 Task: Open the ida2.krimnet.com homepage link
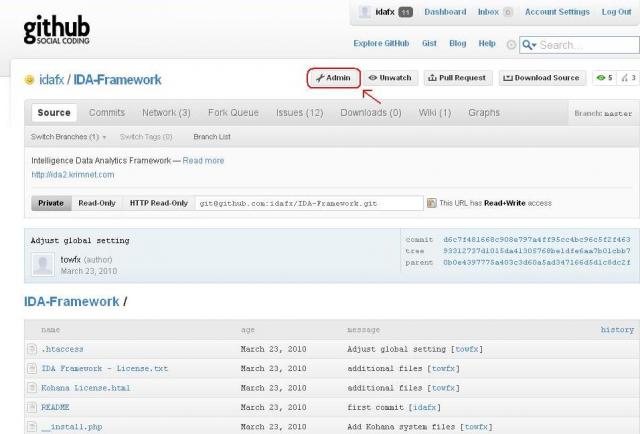click(73, 175)
